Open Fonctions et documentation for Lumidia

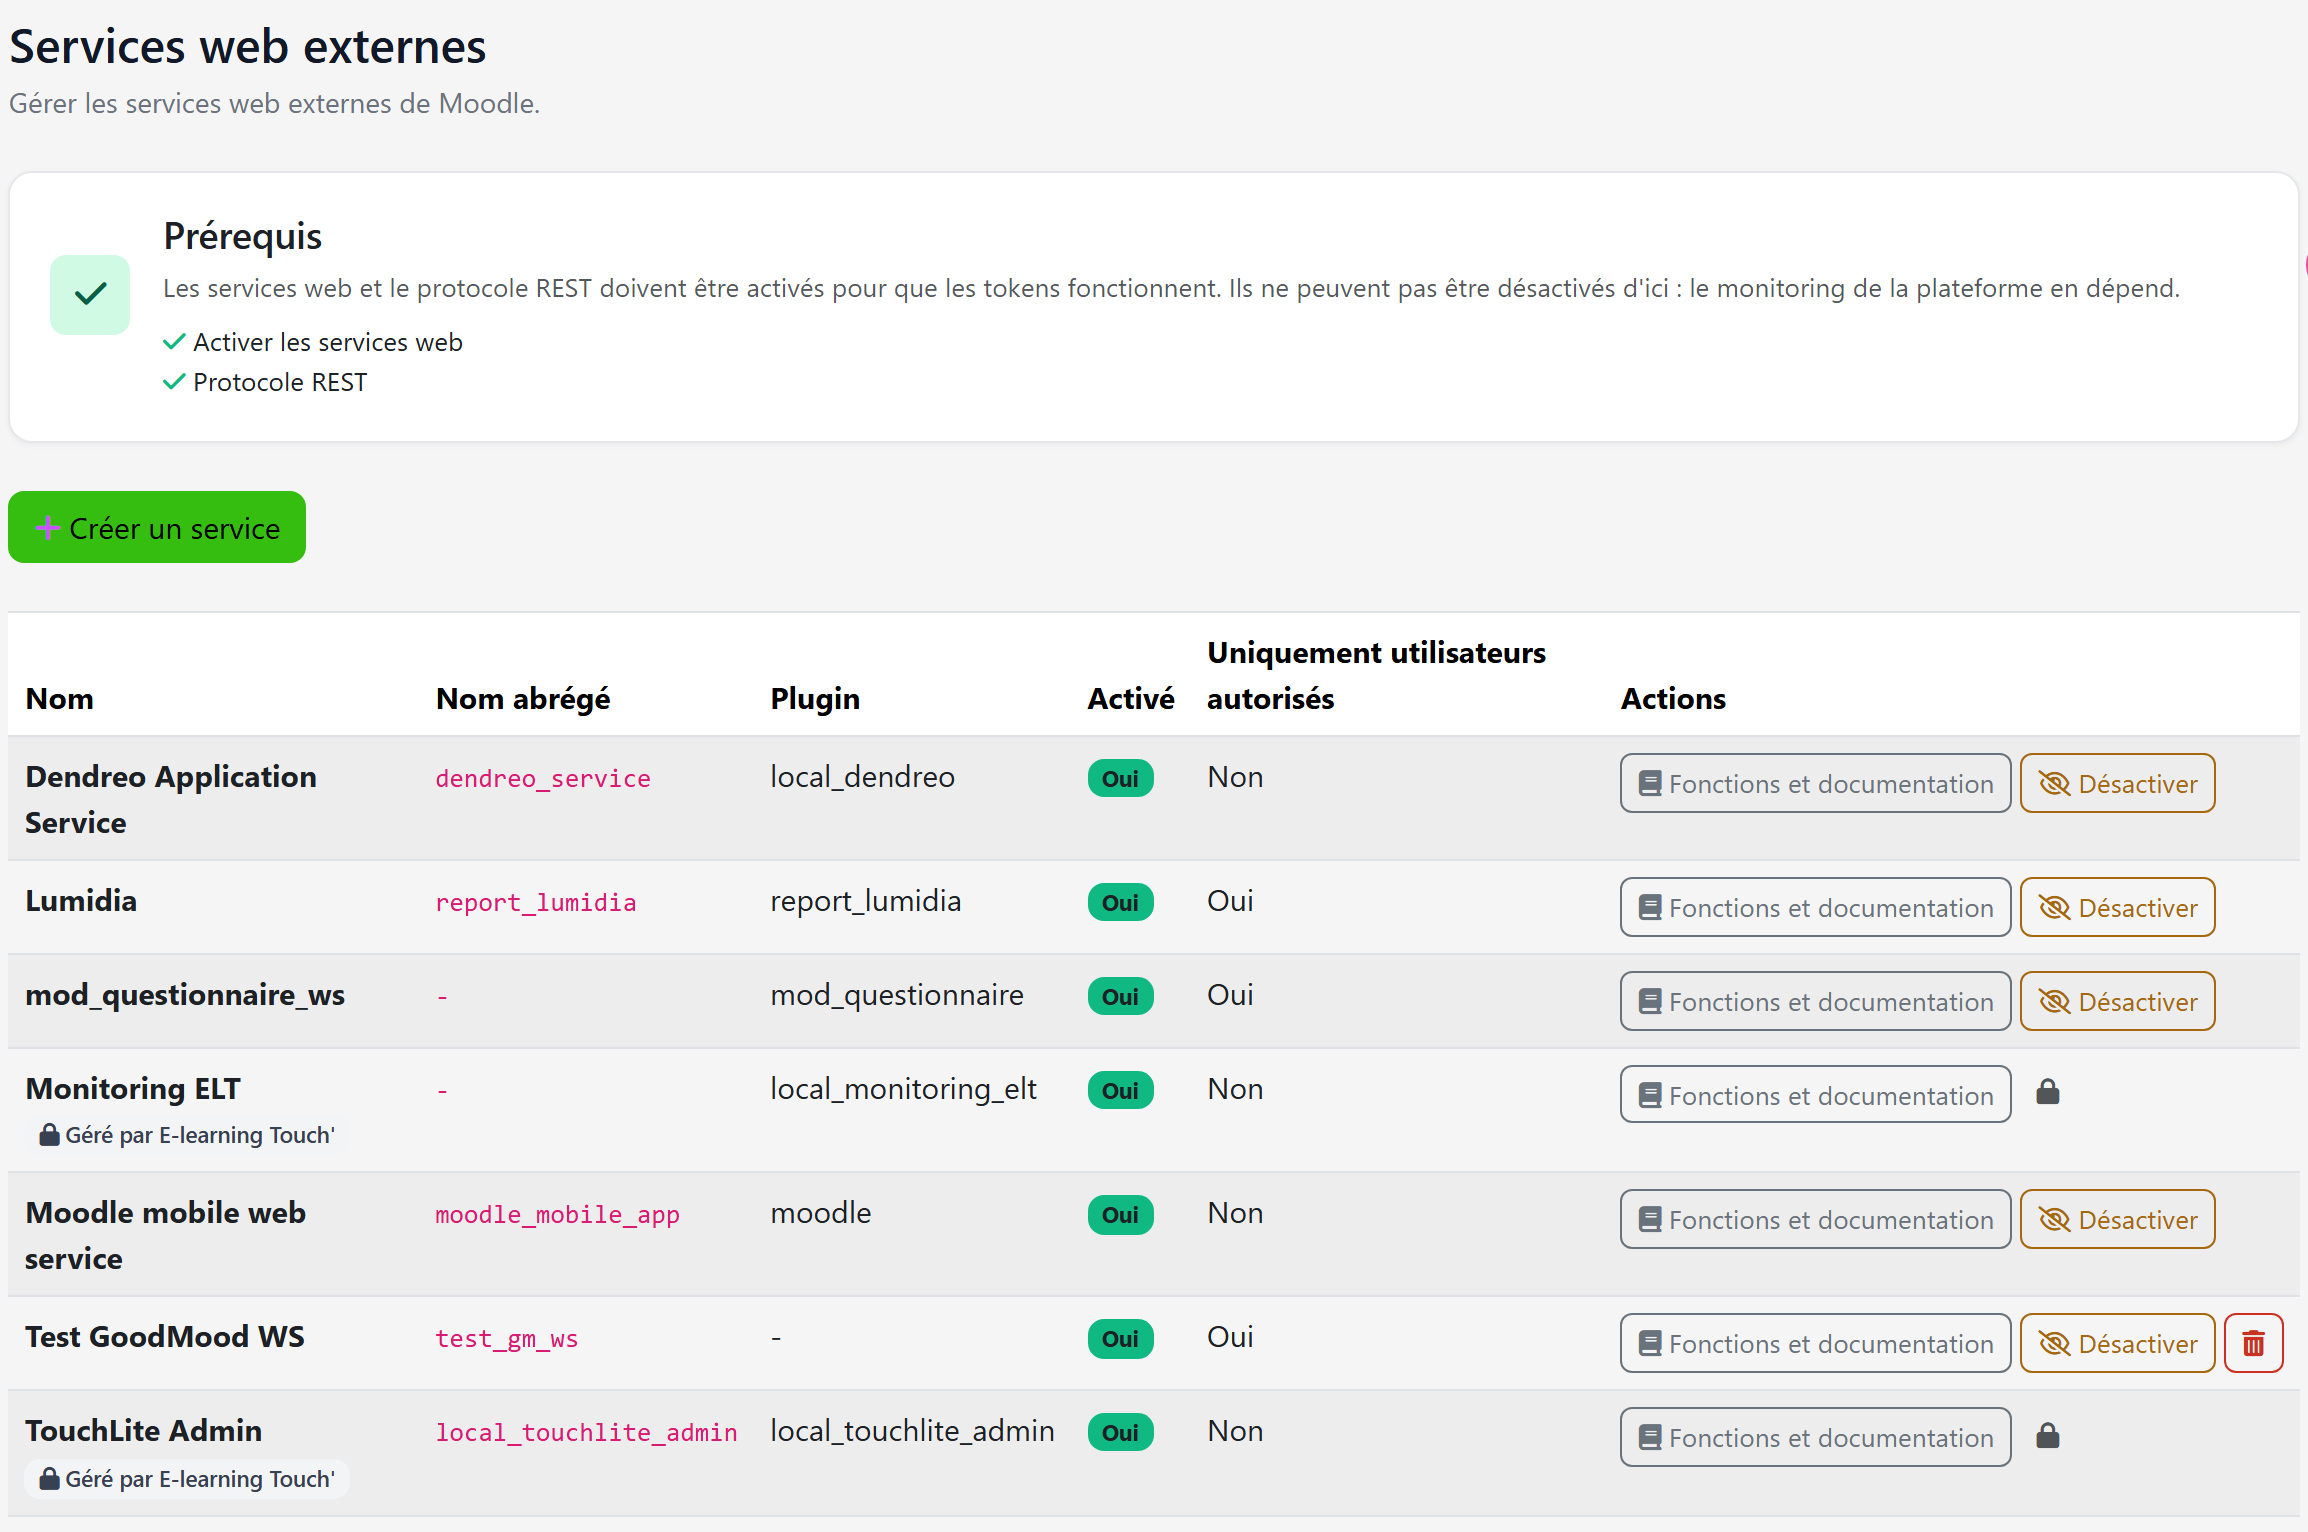1815,907
